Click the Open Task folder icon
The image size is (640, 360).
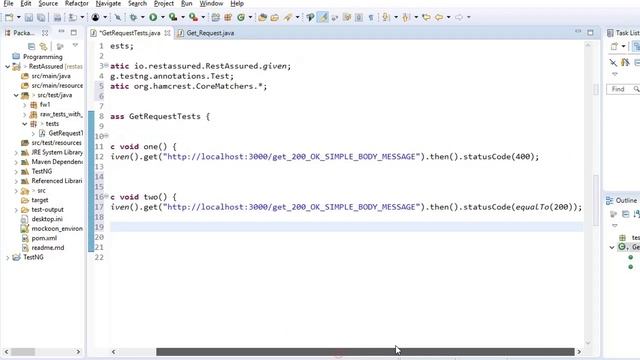pyautogui.click(x=274, y=17)
